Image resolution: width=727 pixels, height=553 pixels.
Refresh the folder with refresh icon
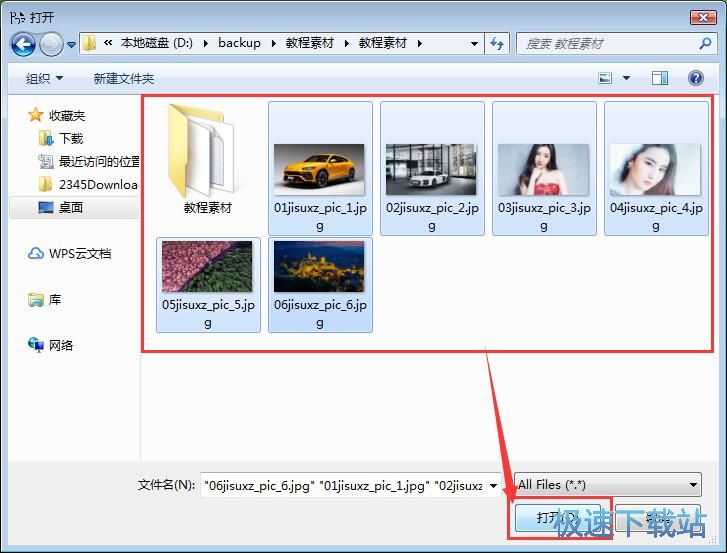497,44
